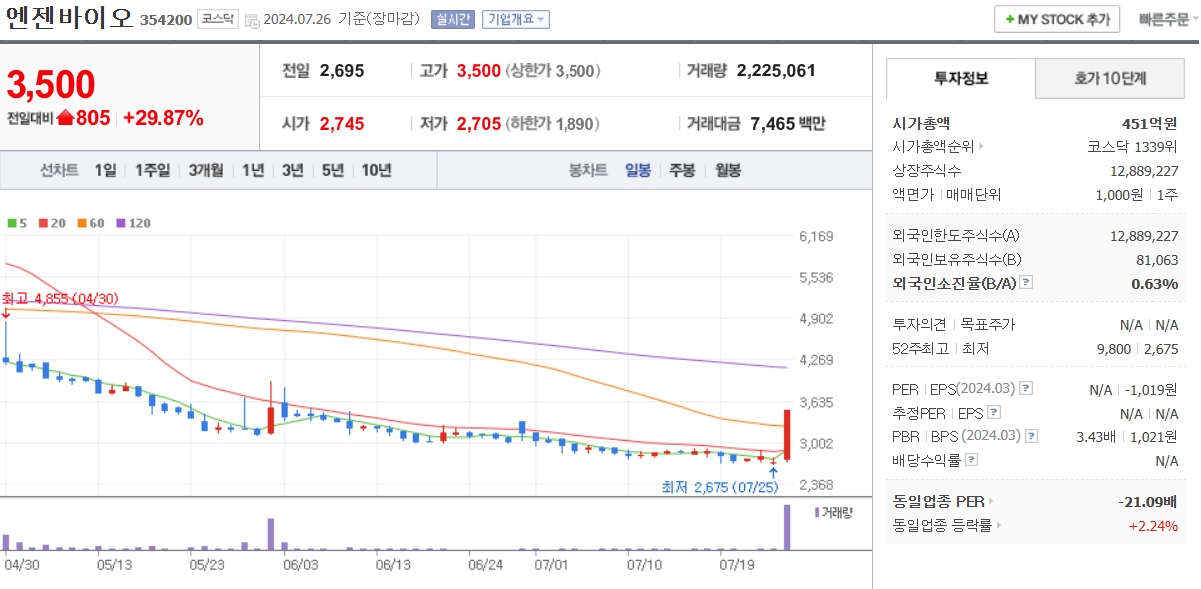
Task: Click the EPS value -1,019원
Action: point(1151,389)
